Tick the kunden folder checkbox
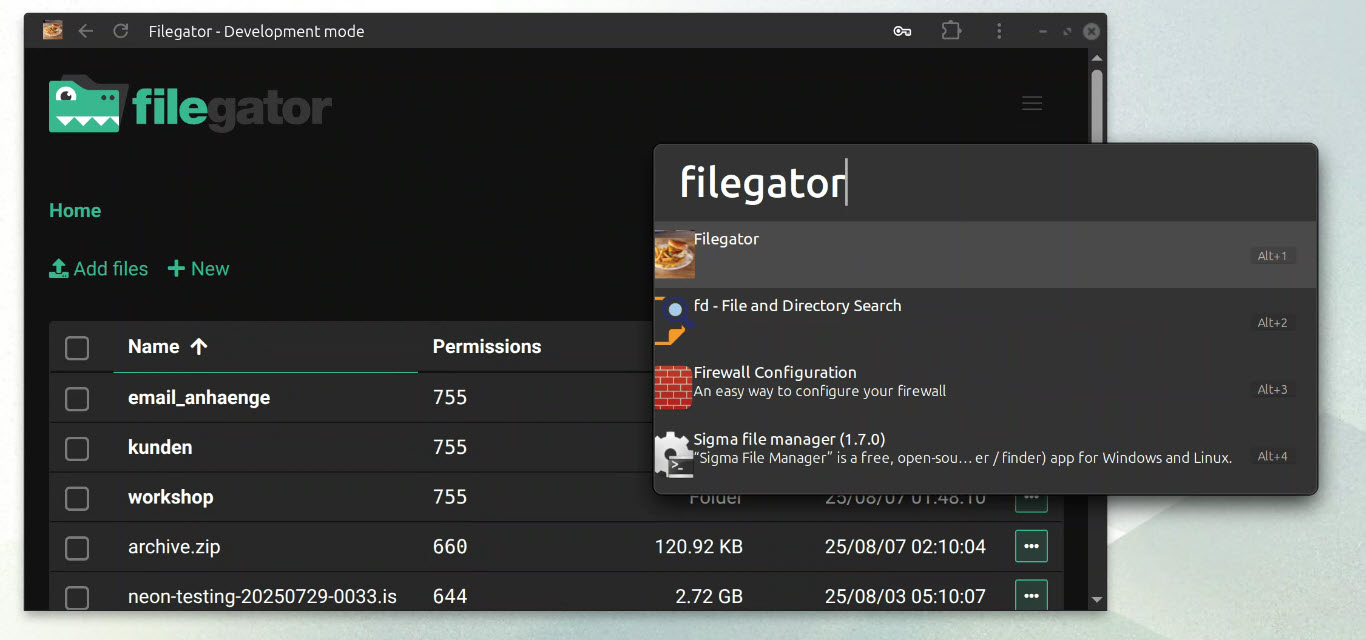The image size is (1366, 640). (77, 448)
